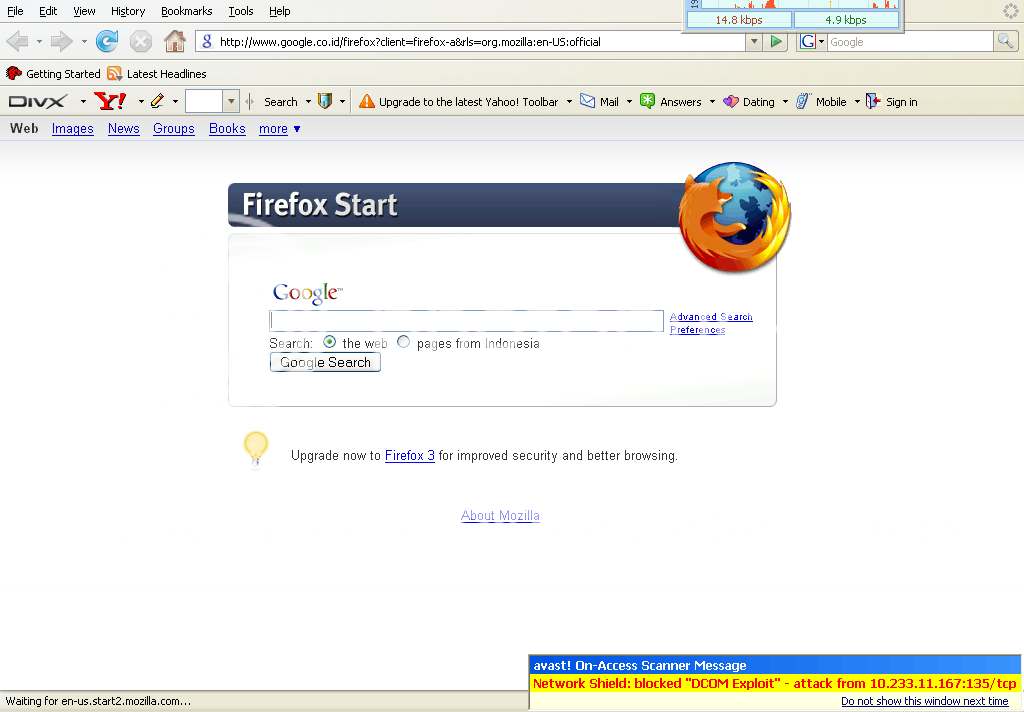Click 'Do not show this window next time'

click(925, 701)
